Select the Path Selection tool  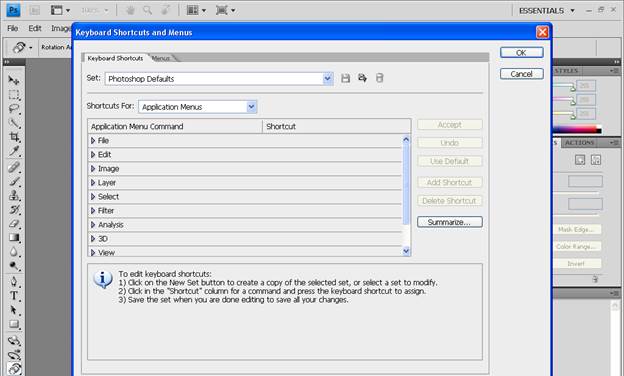(x=14, y=310)
